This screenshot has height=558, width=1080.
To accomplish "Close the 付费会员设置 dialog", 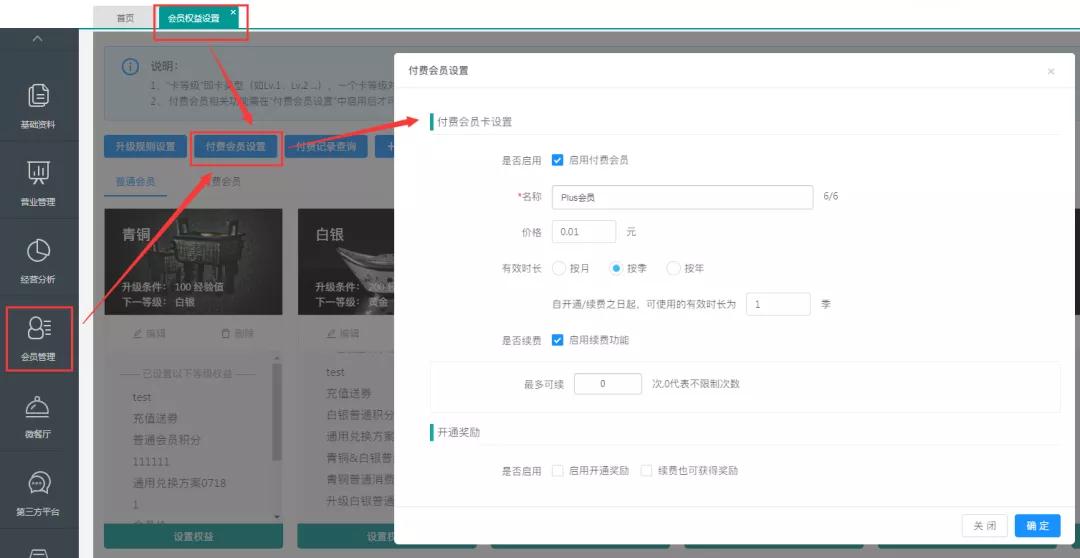I will tap(1050, 71).
